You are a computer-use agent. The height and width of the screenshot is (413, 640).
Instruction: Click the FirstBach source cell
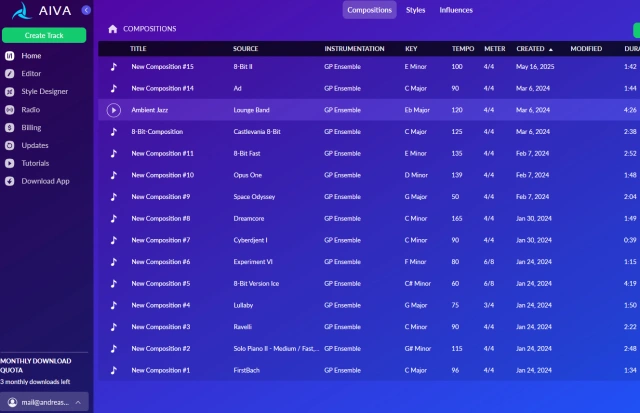click(246, 370)
